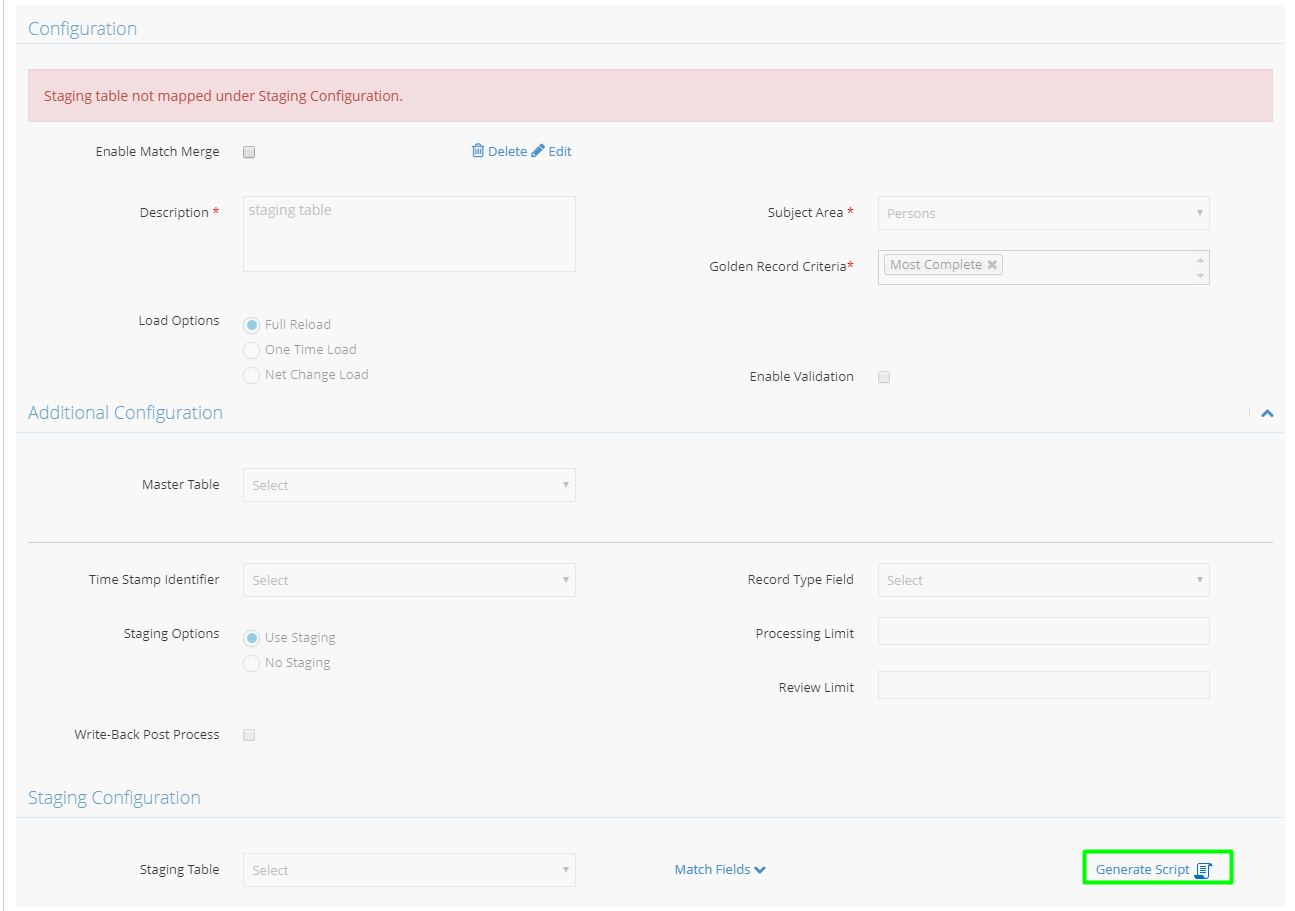Choose the No Staging radio option
The height and width of the screenshot is (911, 1295).
click(252, 663)
